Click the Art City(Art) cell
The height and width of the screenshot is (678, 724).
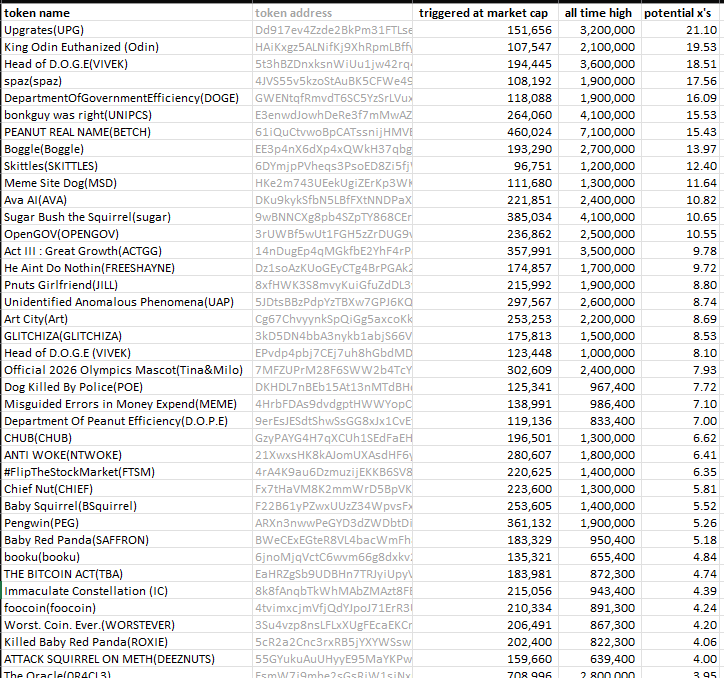pos(127,319)
